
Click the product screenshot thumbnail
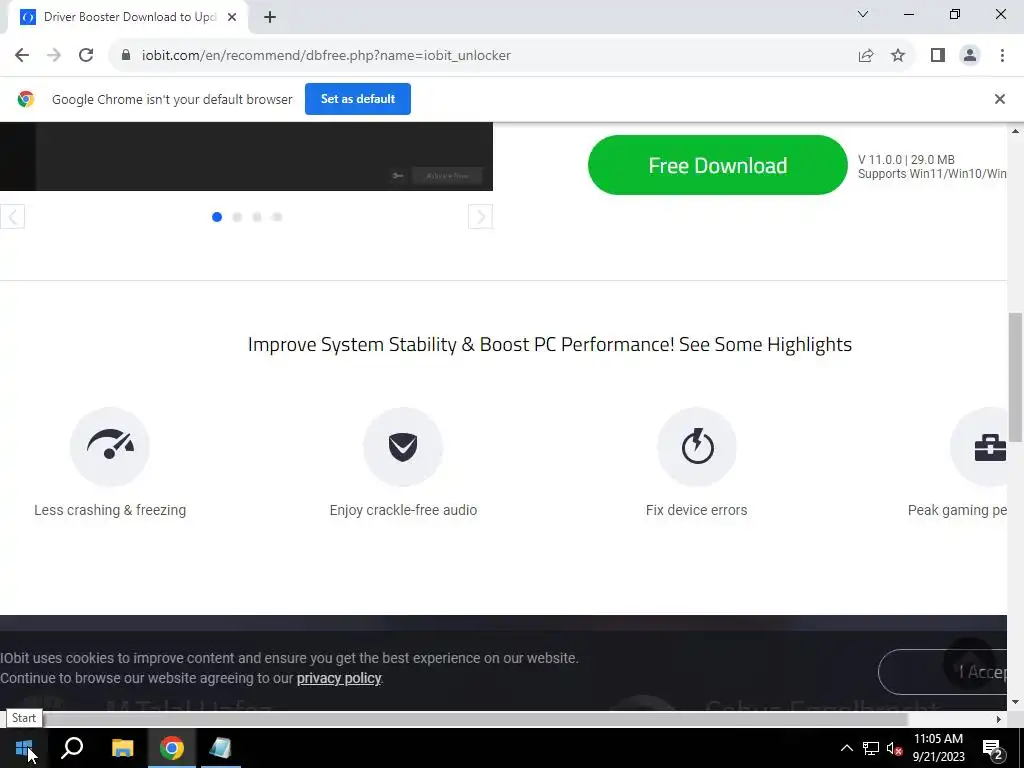(246, 157)
